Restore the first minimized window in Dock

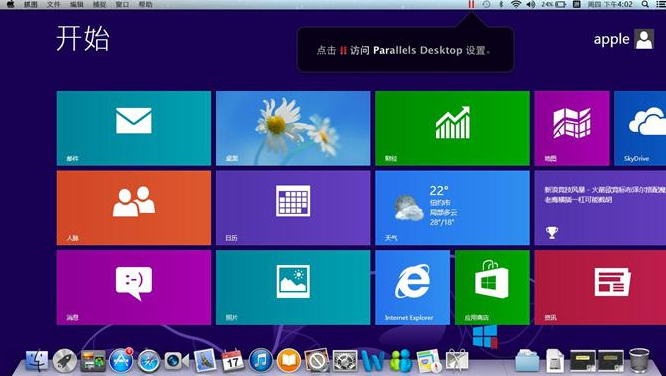point(583,361)
